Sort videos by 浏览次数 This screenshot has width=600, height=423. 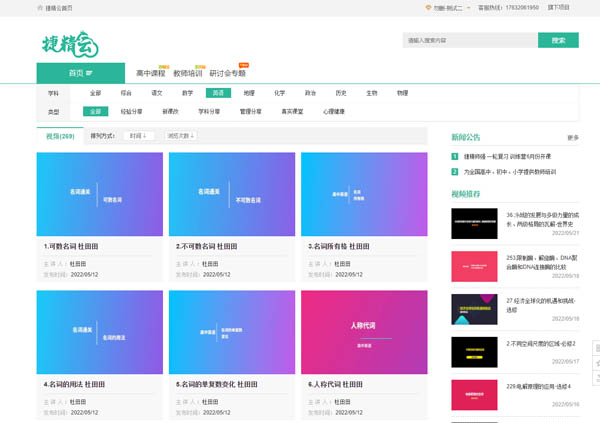[x=180, y=135]
